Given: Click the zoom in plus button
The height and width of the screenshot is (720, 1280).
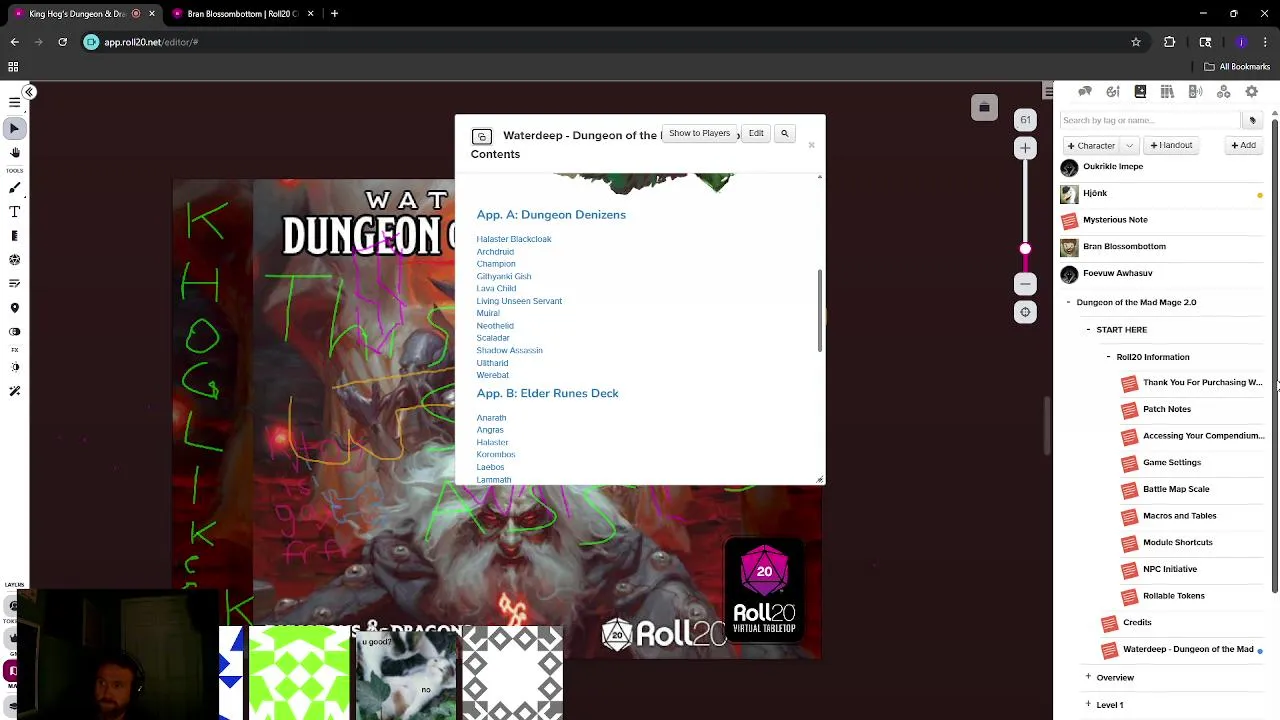Looking at the screenshot, I should coord(1025,148).
